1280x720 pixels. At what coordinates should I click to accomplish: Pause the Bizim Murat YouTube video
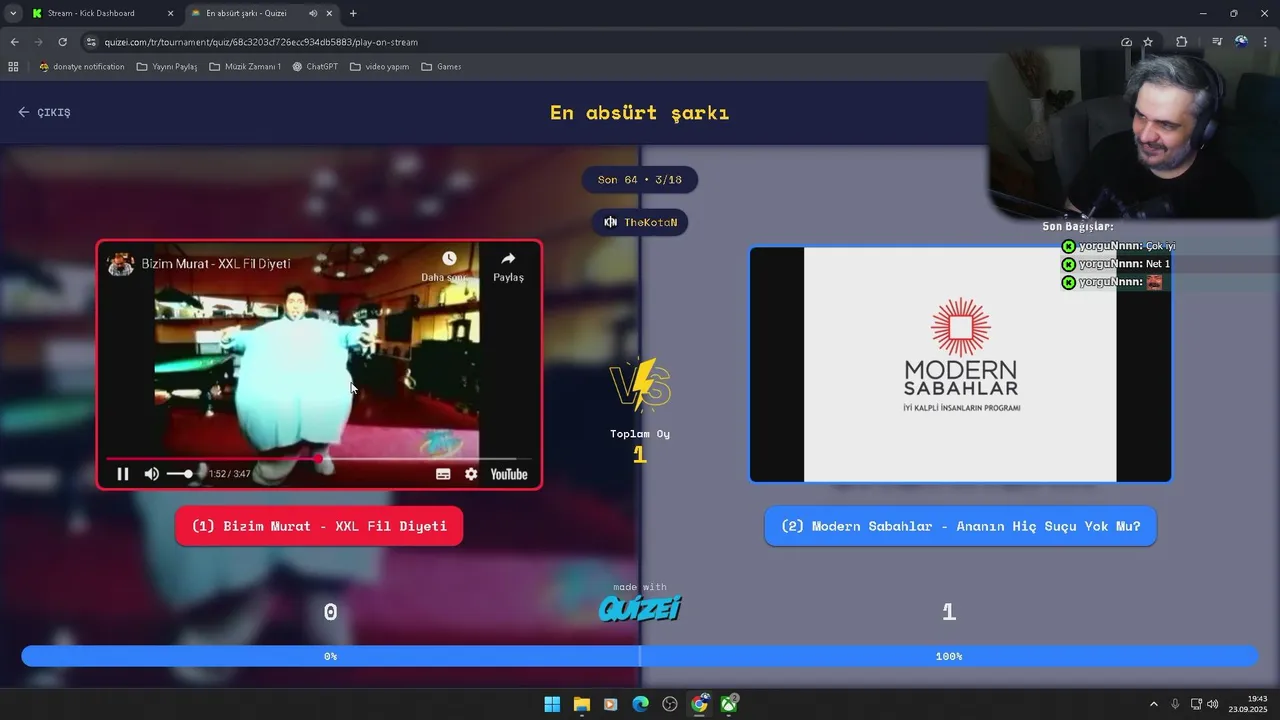[123, 474]
